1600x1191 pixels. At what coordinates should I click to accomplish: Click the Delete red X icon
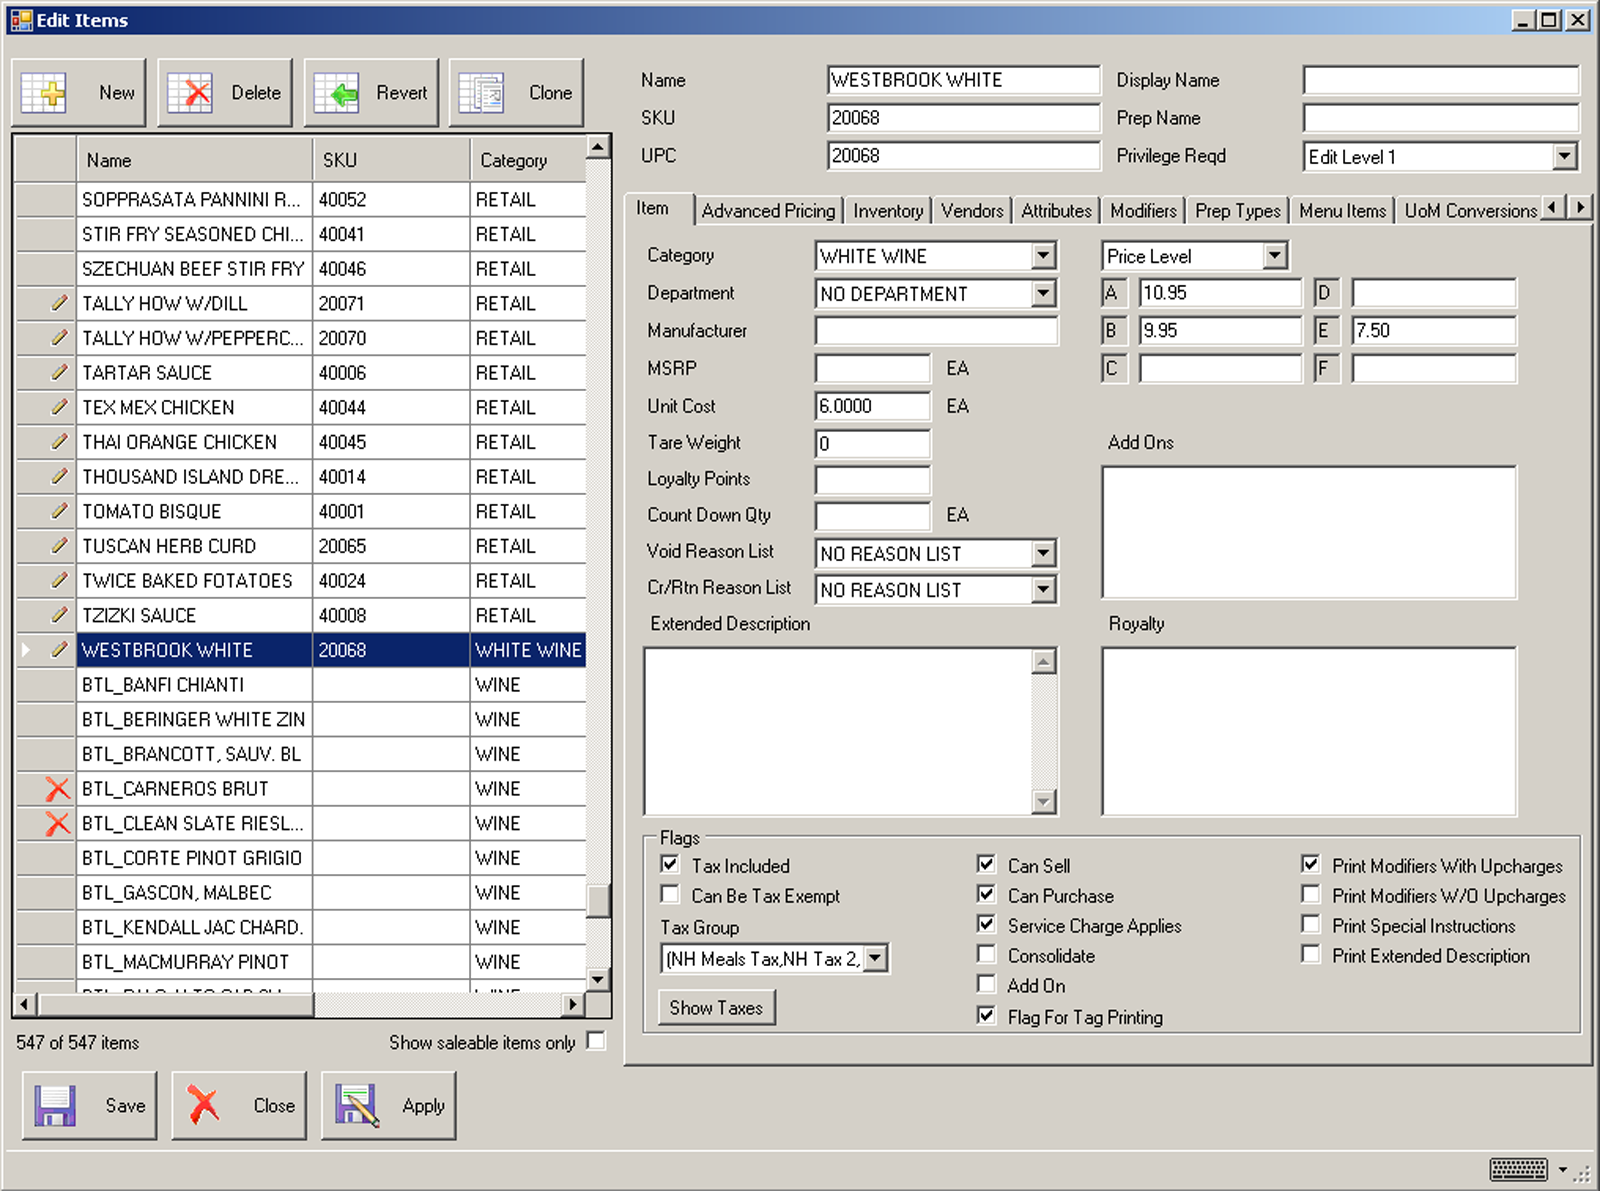tap(190, 93)
